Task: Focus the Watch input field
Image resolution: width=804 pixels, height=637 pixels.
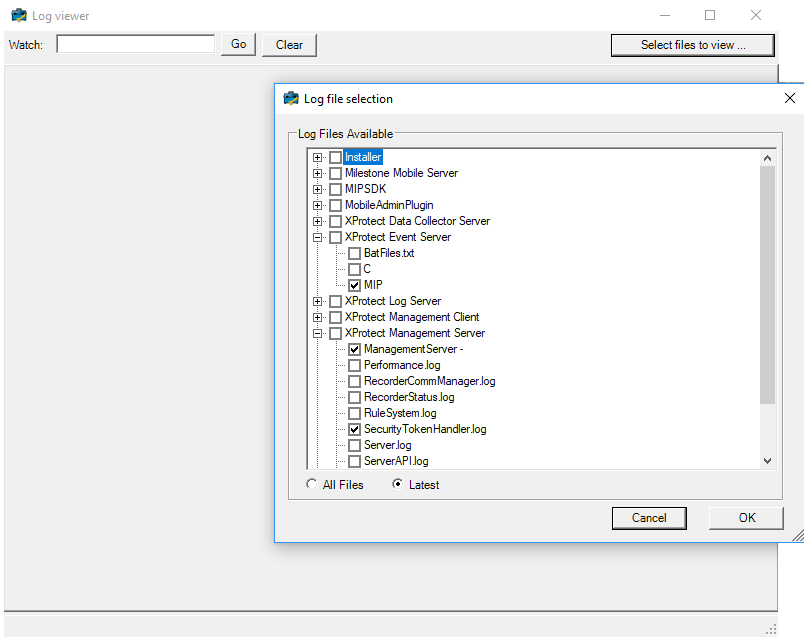Action: click(x=136, y=44)
